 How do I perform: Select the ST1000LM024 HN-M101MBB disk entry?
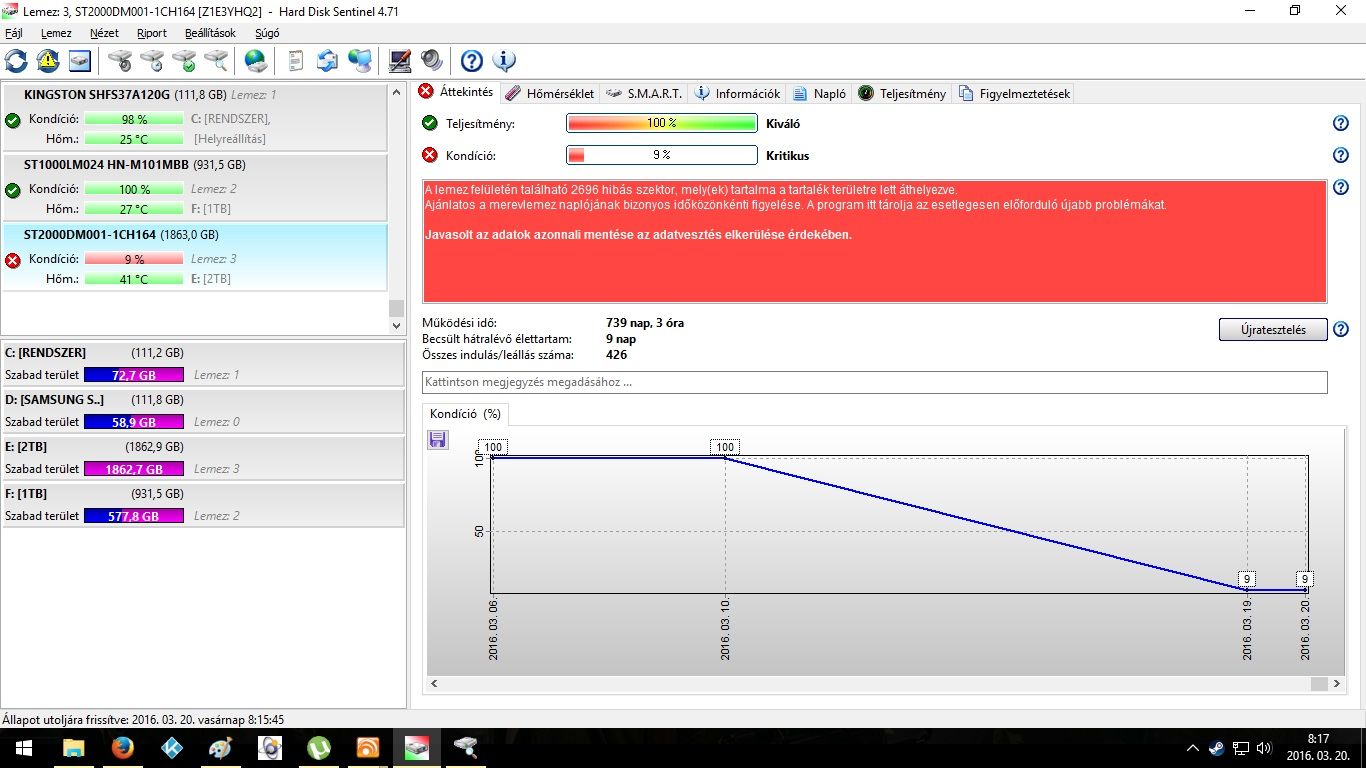click(195, 187)
